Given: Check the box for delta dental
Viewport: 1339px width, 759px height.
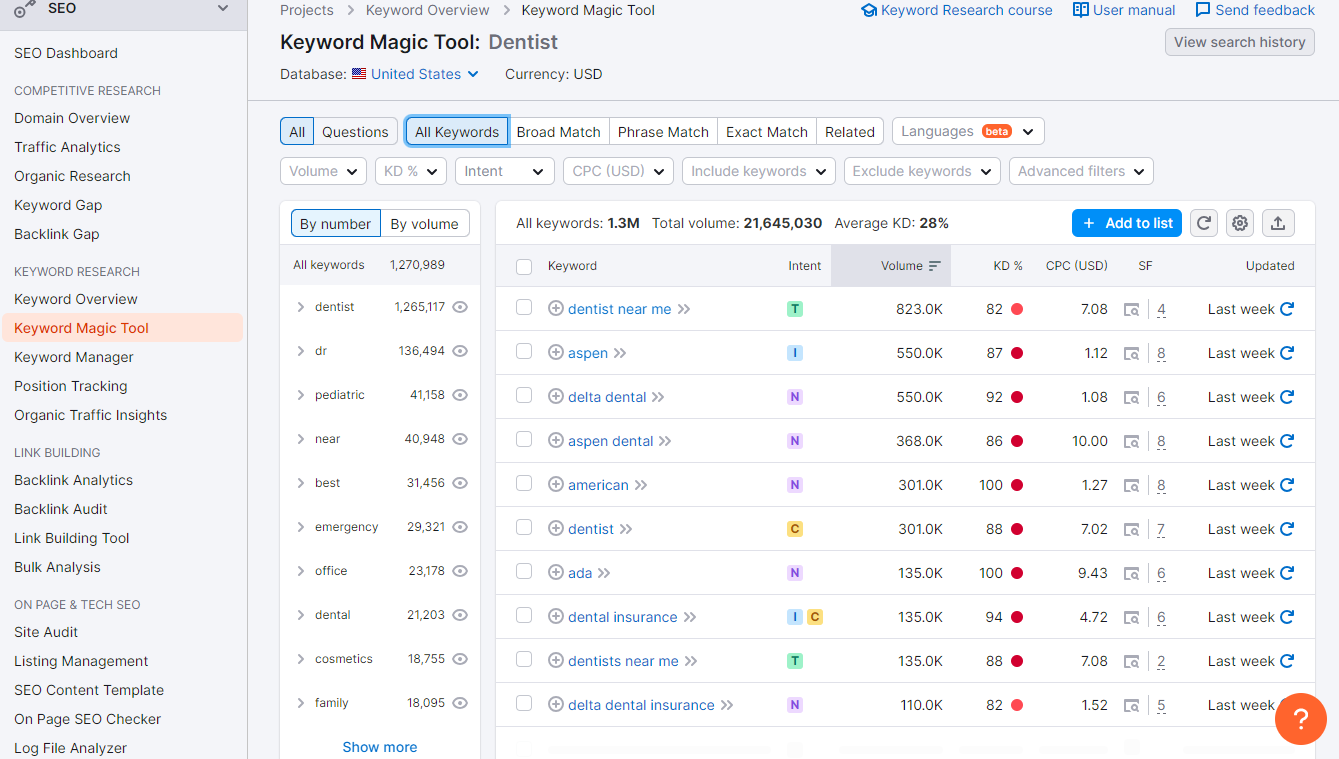Looking at the screenshot, I should [524, 396].
